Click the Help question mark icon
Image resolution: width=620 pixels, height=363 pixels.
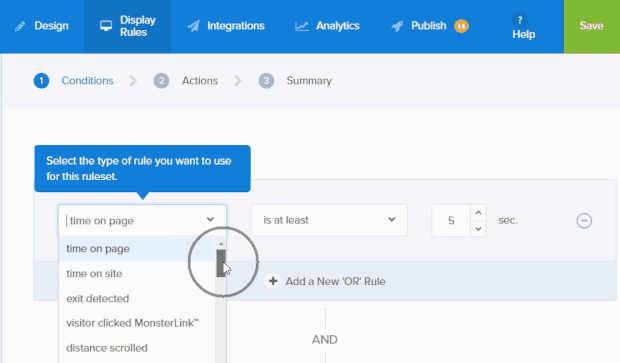(x=520, y=20)
